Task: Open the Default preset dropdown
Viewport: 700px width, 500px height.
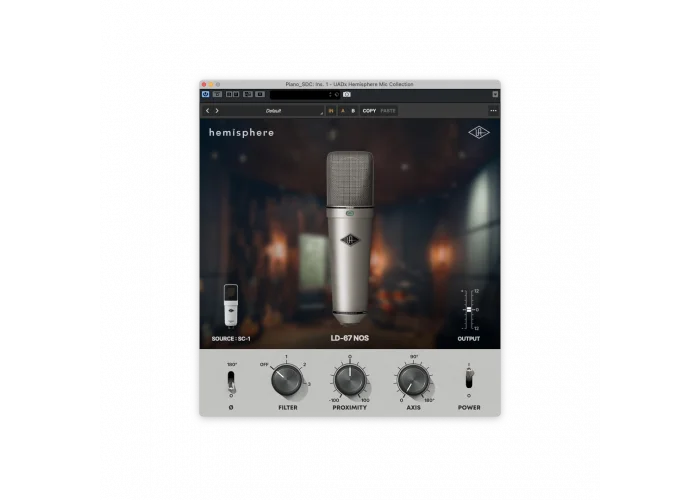Action: click(273, 111)
